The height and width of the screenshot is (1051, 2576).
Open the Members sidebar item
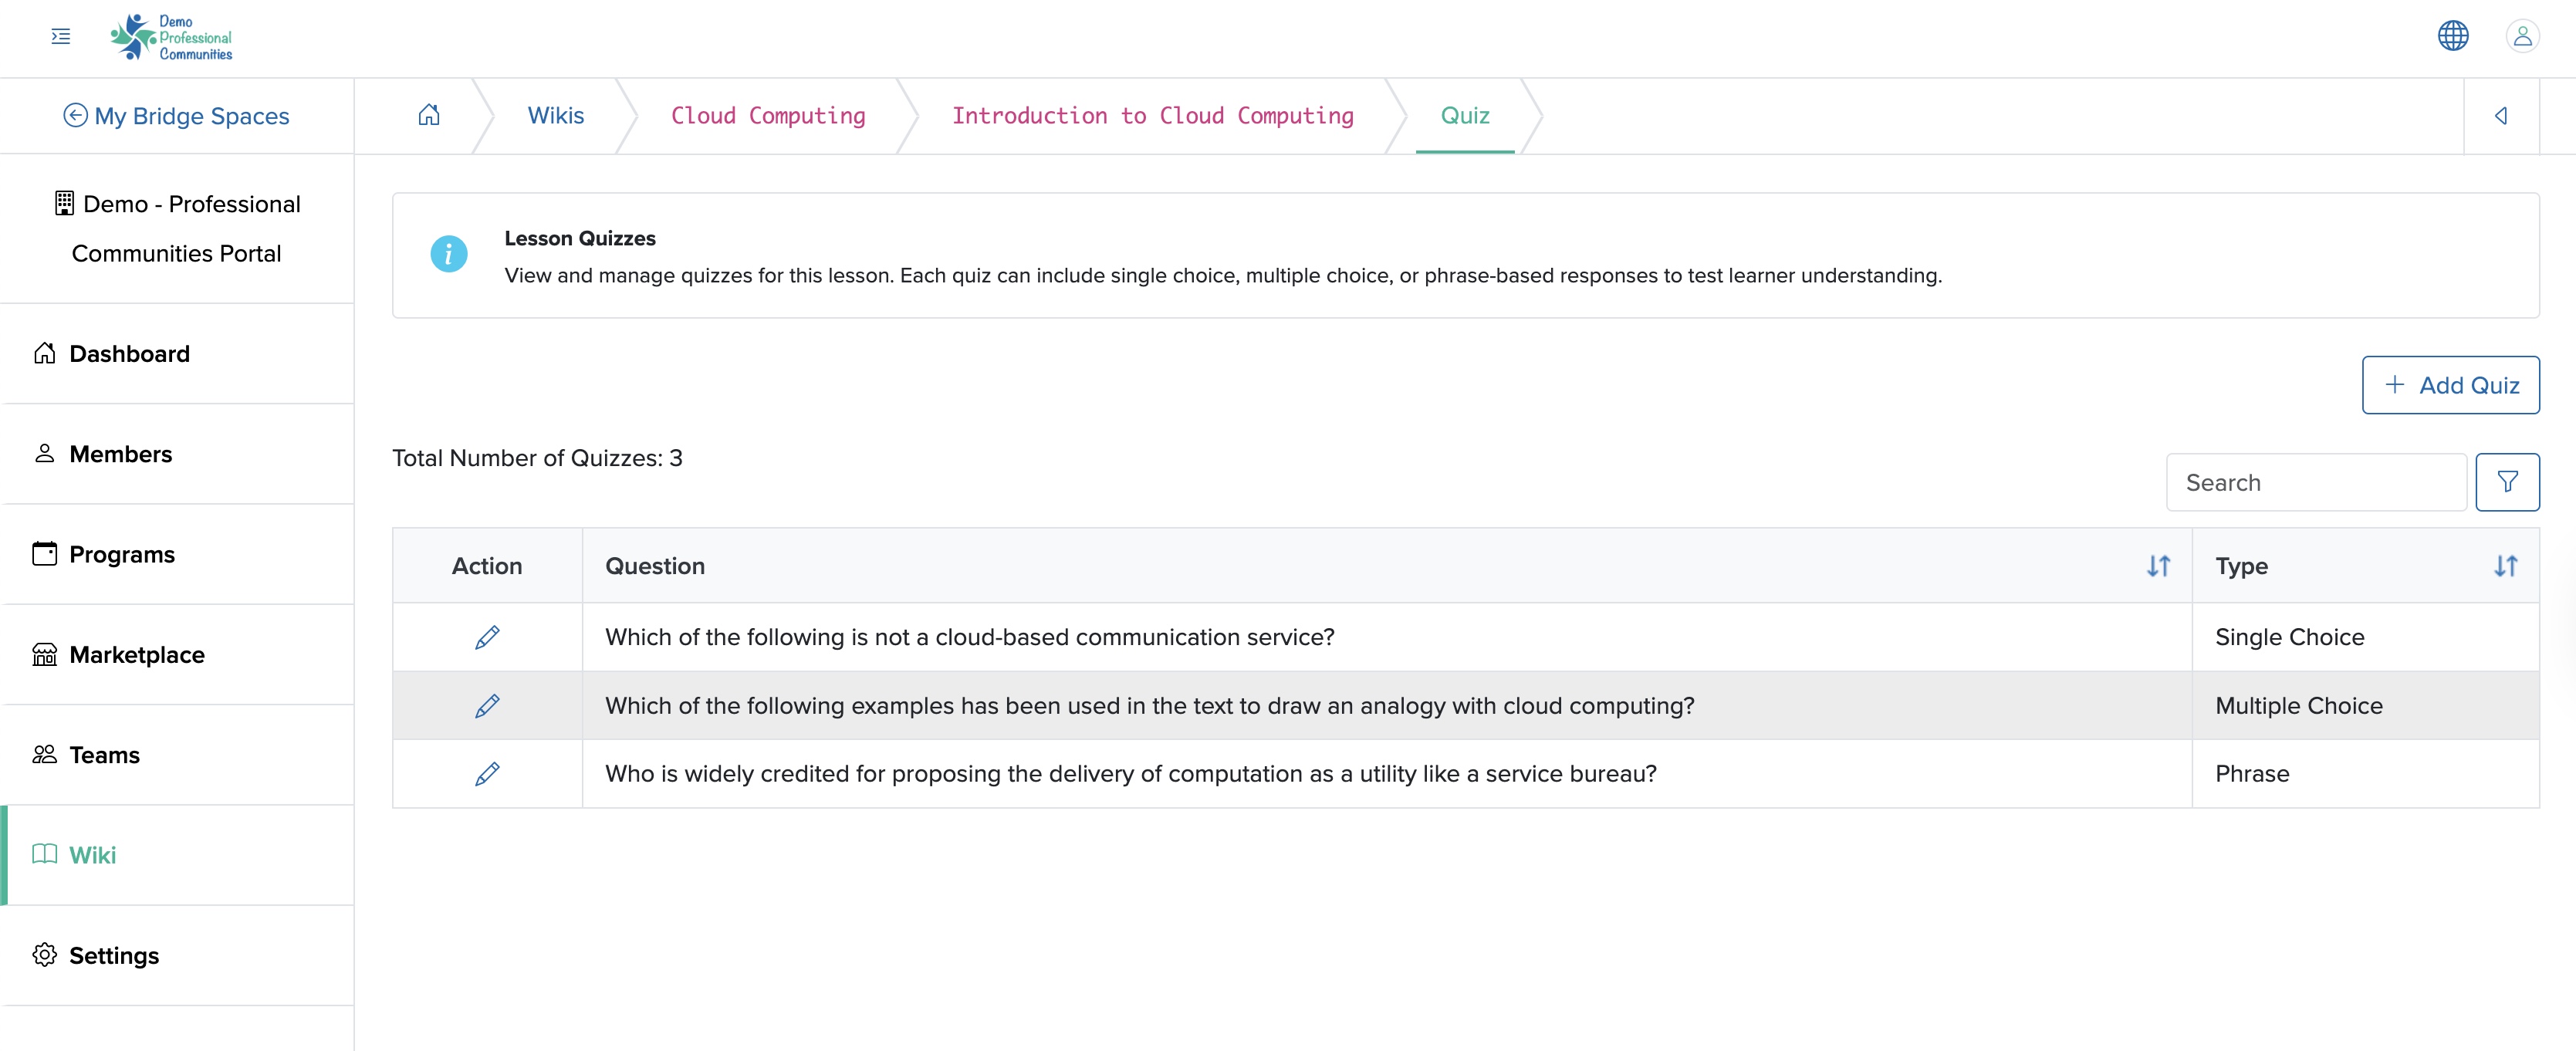[x=178, y=454]
